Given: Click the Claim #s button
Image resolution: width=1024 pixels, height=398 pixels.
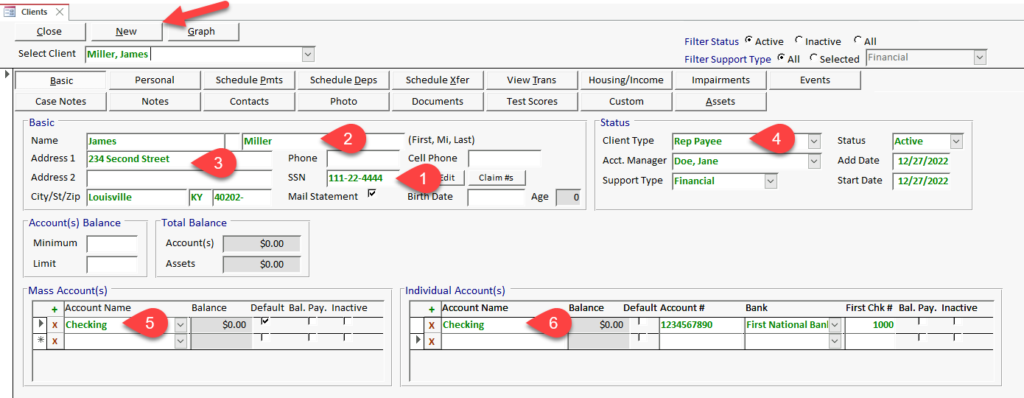Looking at the screenshot, I should click(x=497, y=178).
